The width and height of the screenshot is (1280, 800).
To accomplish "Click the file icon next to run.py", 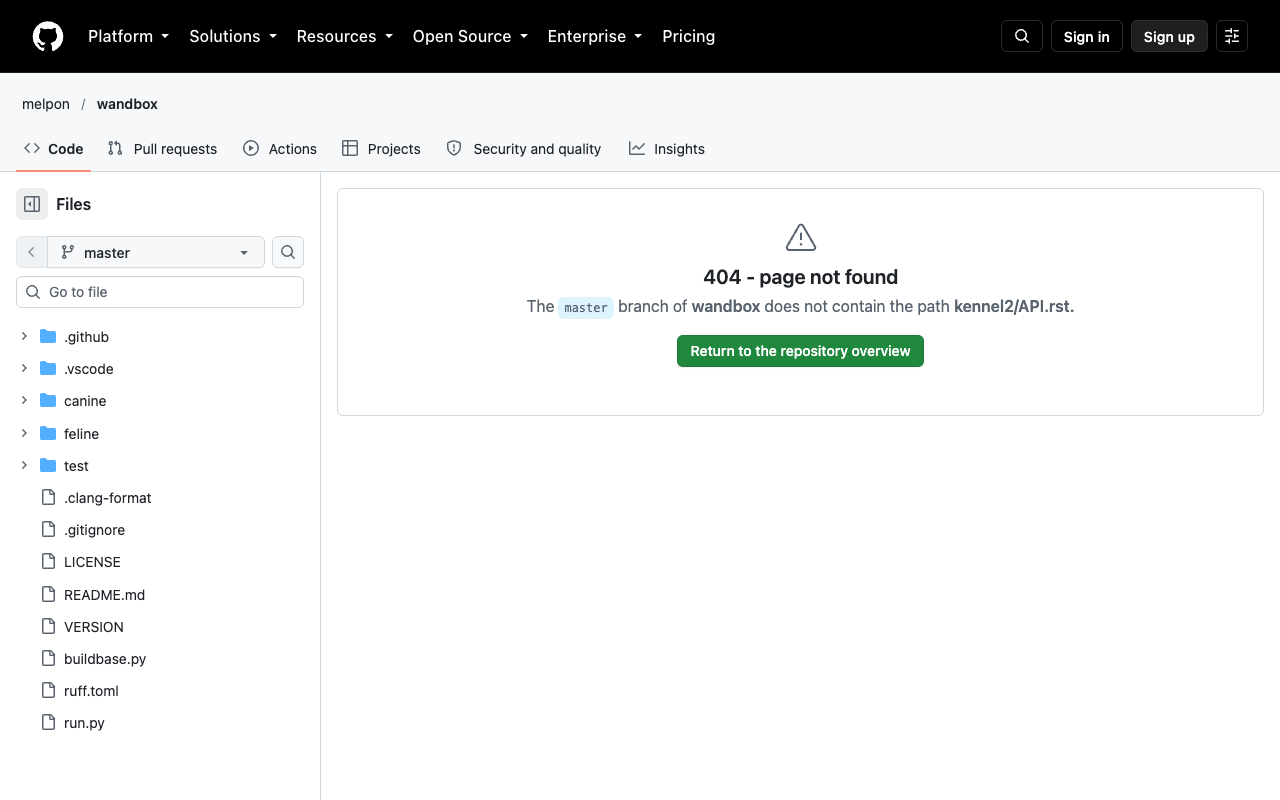I will 48,722.
